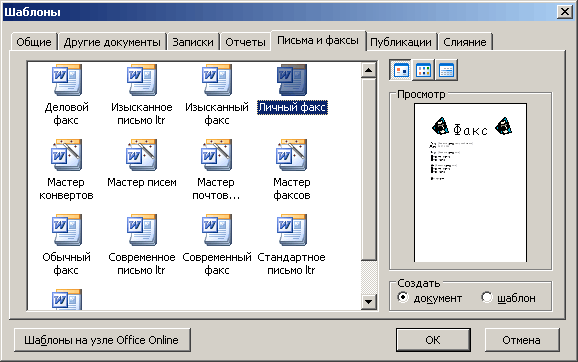The image size is (578, 362).
Task: Click the Деловой факс label text
Action: tap(67, 114)
